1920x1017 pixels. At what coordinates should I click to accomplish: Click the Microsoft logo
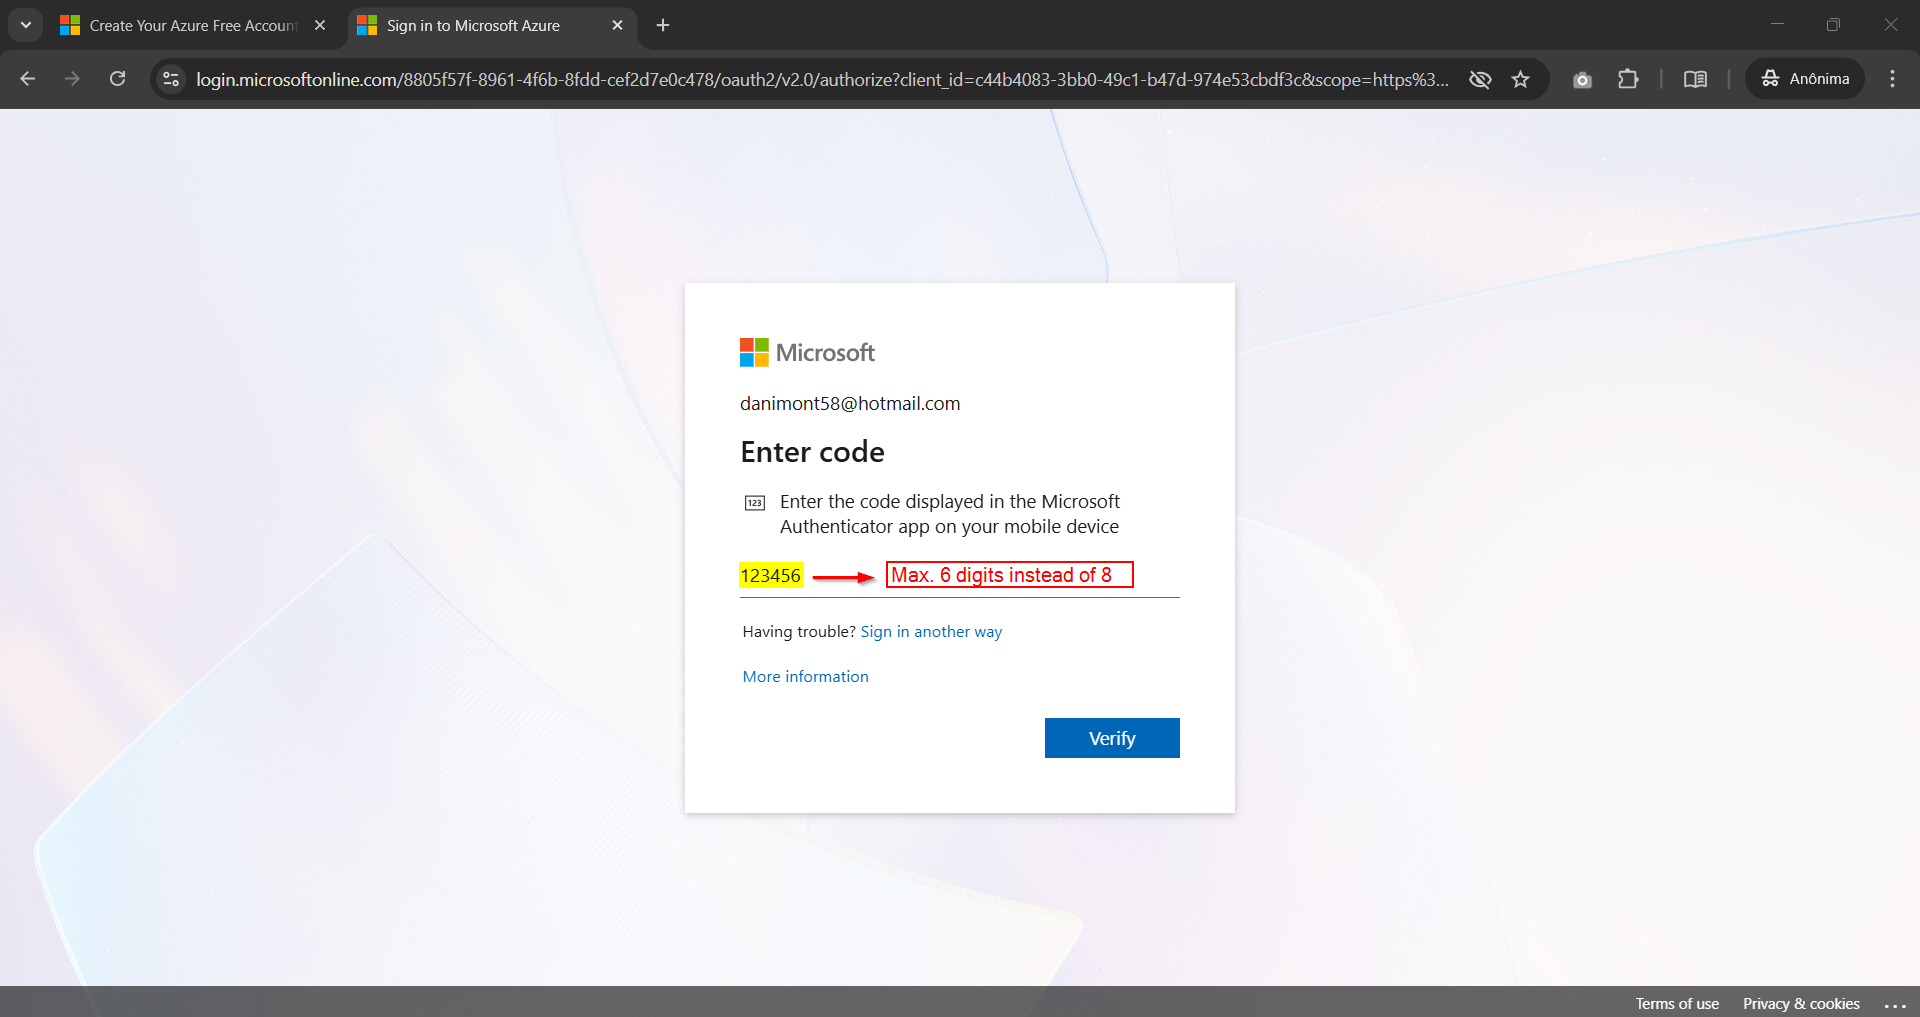[807, 352]
